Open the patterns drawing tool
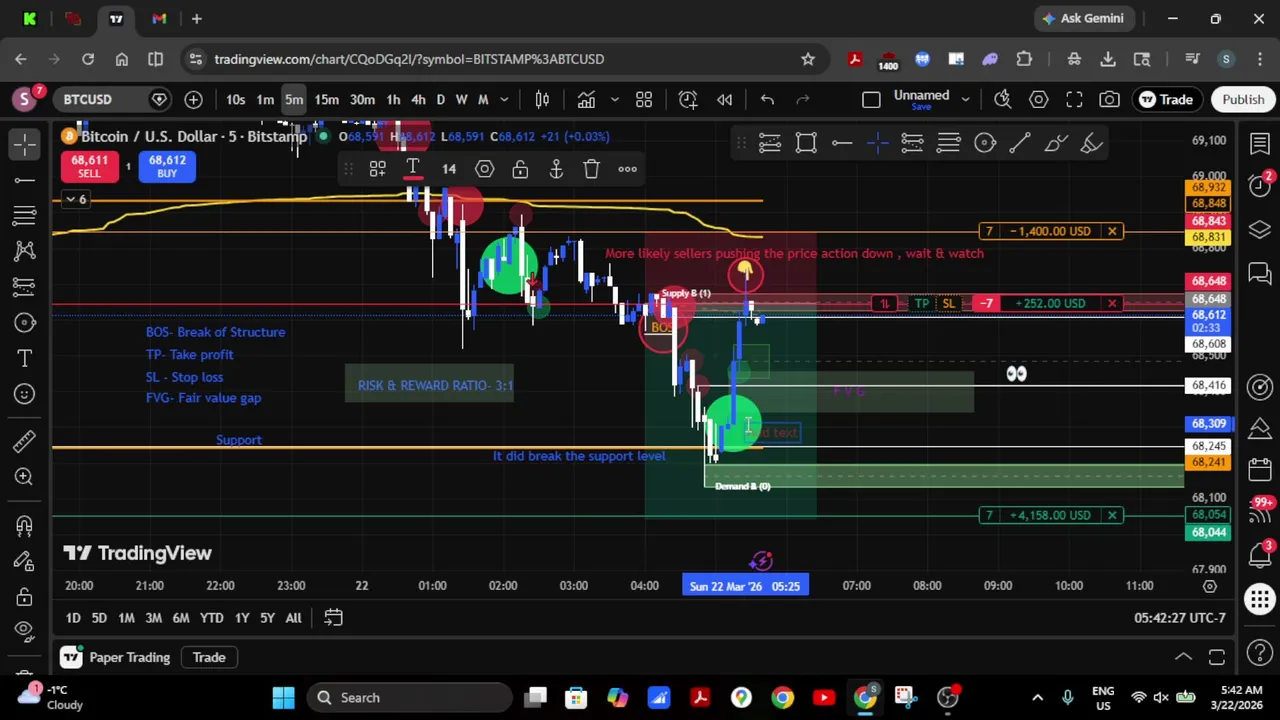Viewport: 1280px width, 720px height. (25, 251)
